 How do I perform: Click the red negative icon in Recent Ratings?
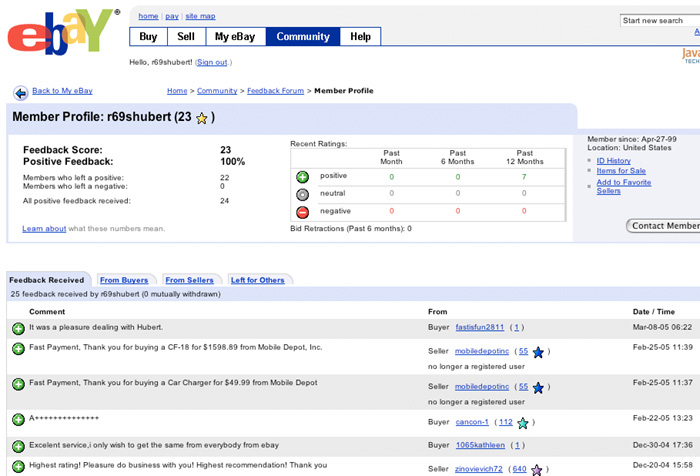[303, 212]
